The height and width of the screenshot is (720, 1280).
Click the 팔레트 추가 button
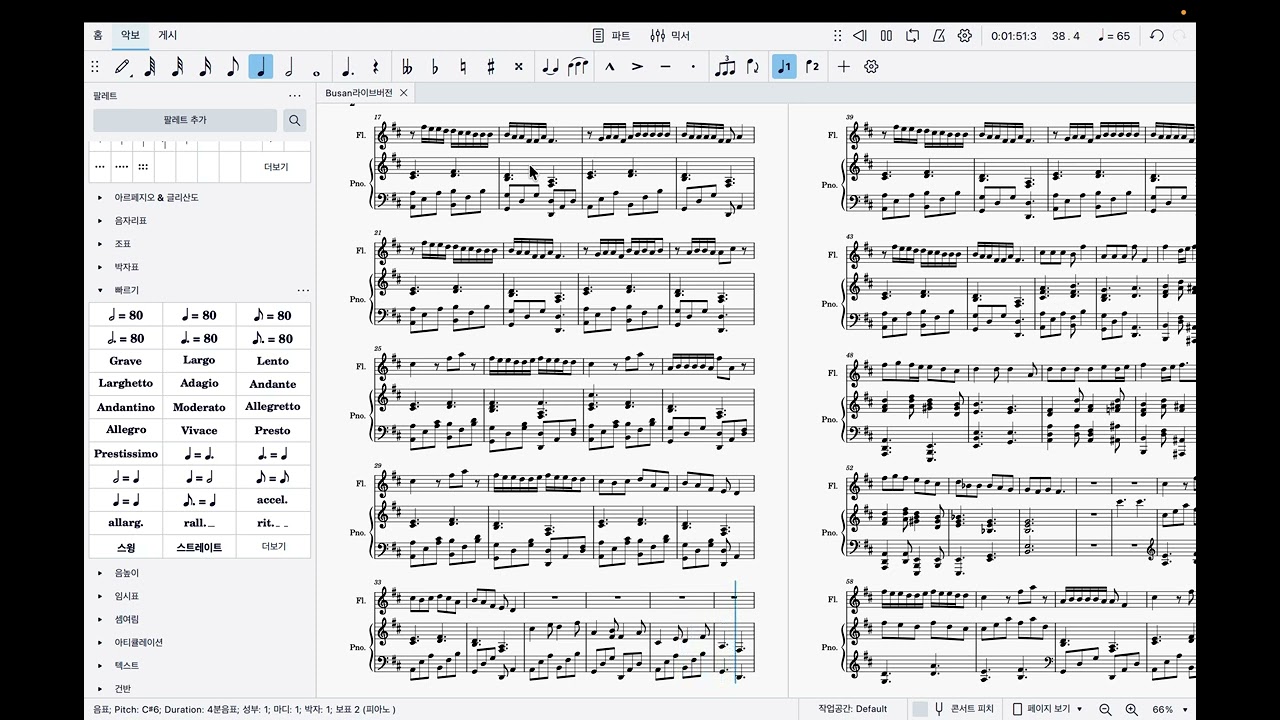185,120
